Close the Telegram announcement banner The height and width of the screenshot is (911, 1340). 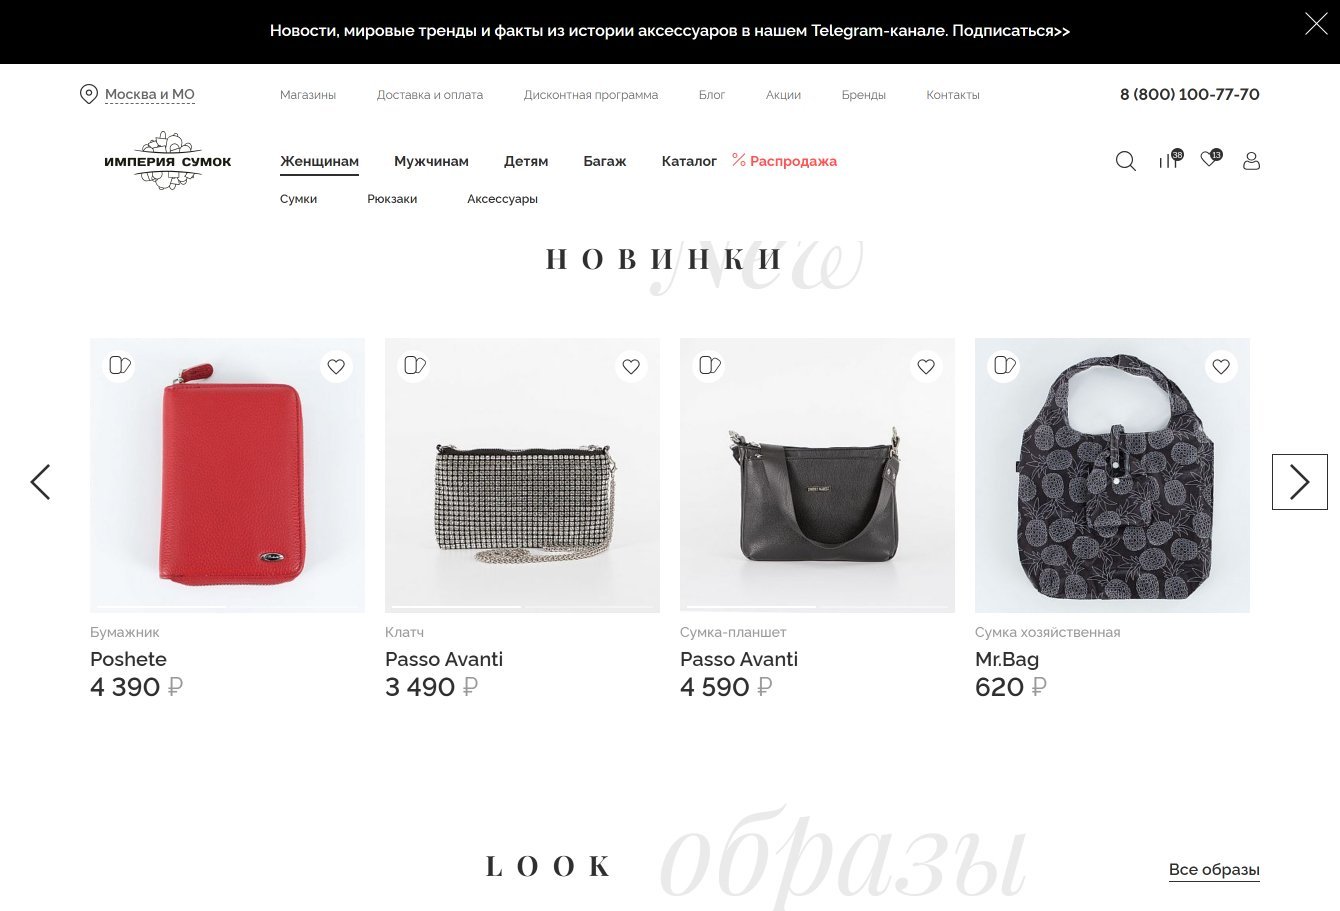(1316, 24)
